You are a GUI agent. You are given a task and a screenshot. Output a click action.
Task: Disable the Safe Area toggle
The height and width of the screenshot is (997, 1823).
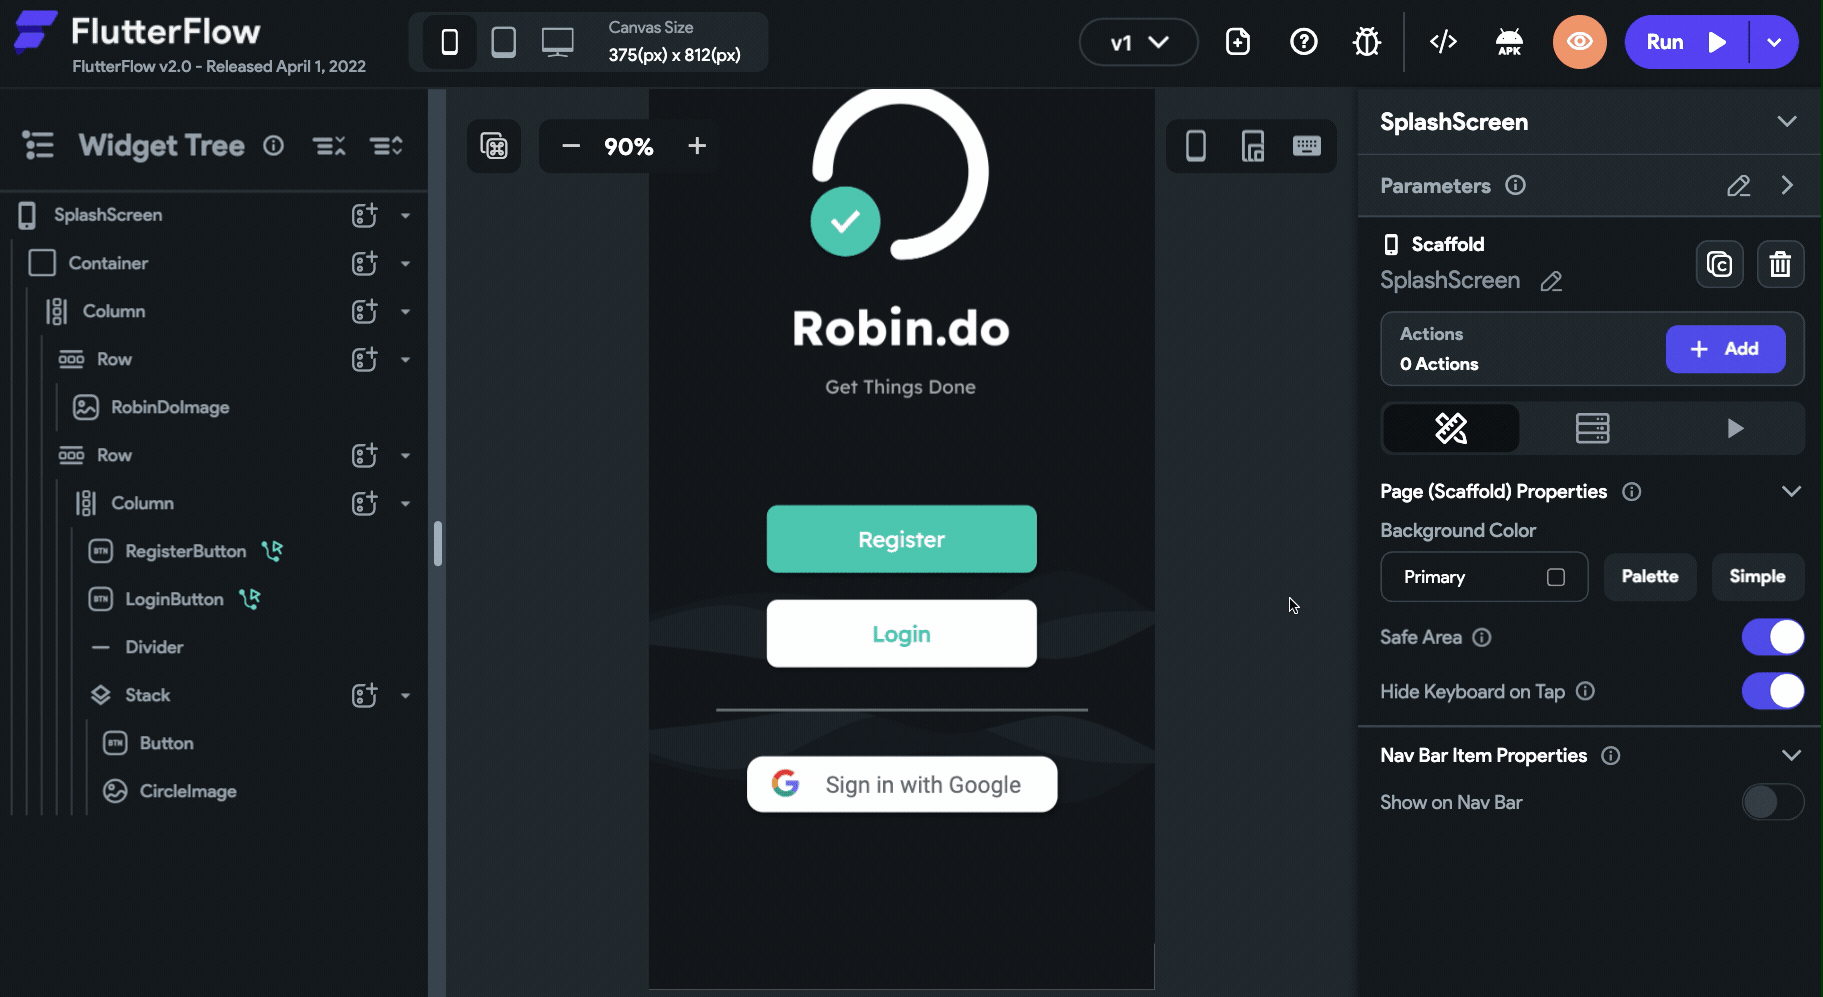[x=1771, y=637]
